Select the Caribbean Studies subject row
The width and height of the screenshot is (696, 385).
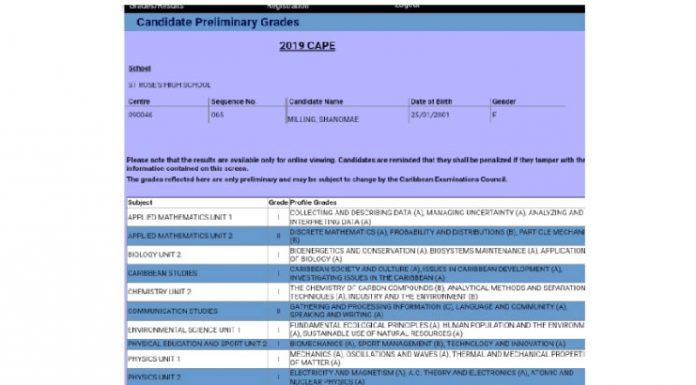coord(355,274)
